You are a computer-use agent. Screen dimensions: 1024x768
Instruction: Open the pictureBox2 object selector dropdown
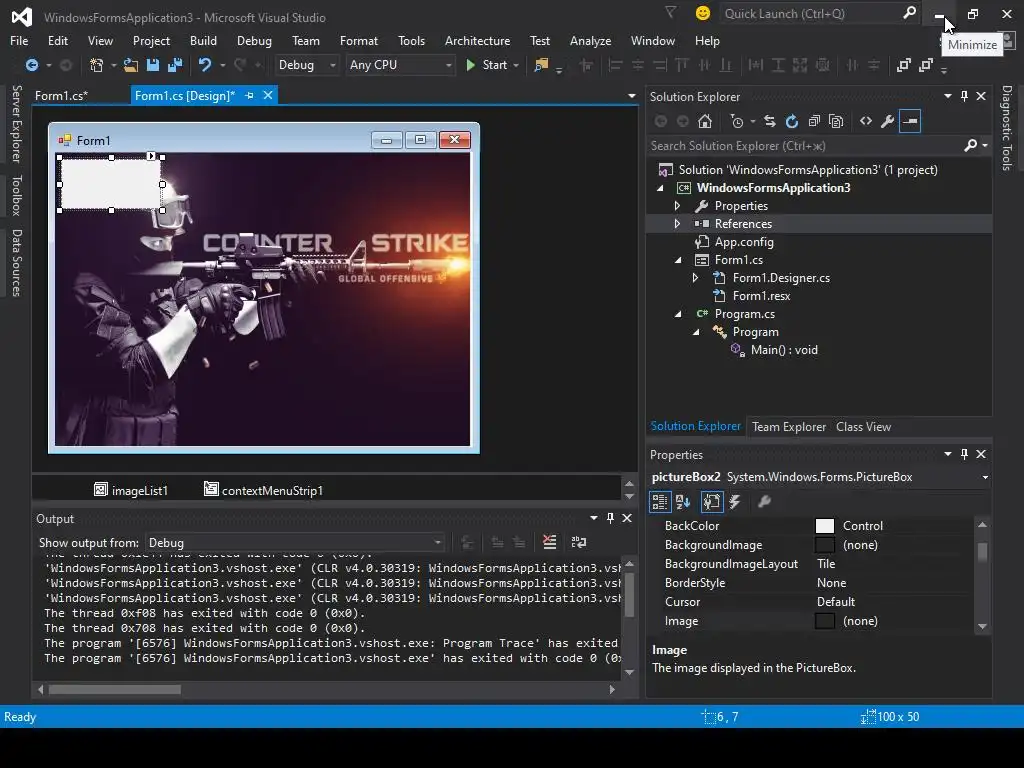click(x=985, y=477)
